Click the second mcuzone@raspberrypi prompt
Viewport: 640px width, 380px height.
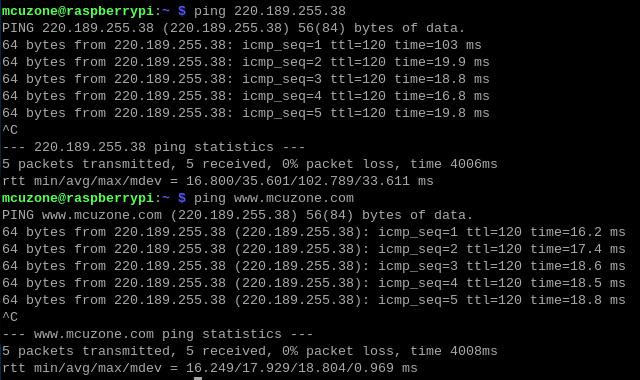coord(78,198)
